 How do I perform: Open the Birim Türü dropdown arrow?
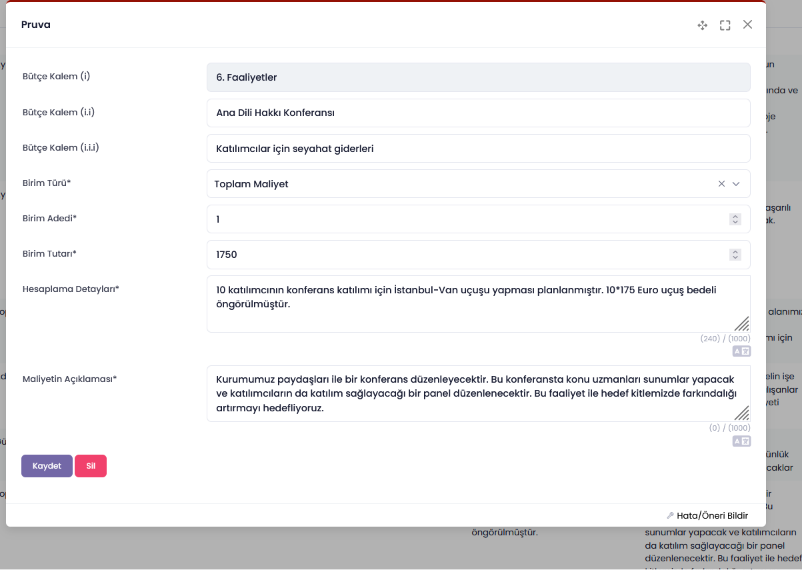[736, 184]
